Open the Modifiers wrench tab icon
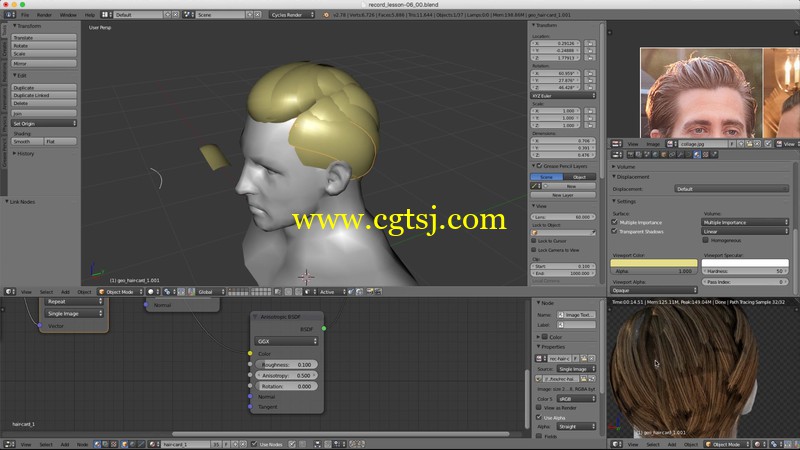This screenshot has width=800, height=450. (680, 155)
